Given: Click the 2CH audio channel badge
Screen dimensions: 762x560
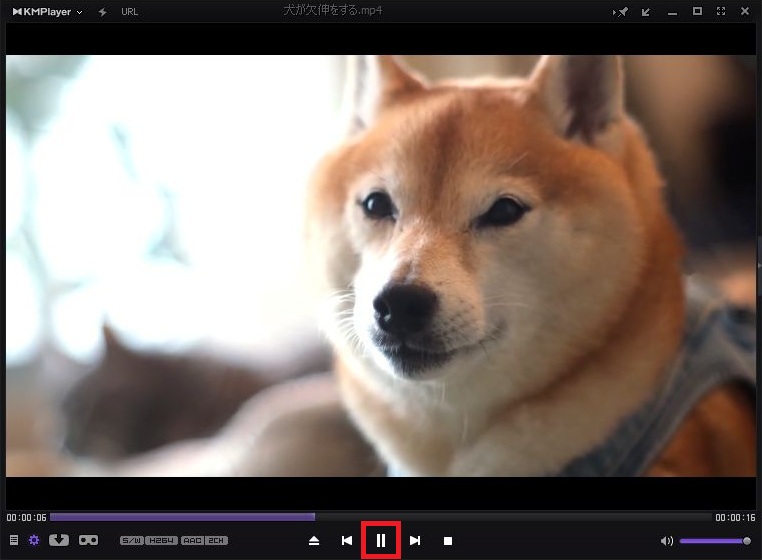Looking at the screenshot, I should pos(217,540).
